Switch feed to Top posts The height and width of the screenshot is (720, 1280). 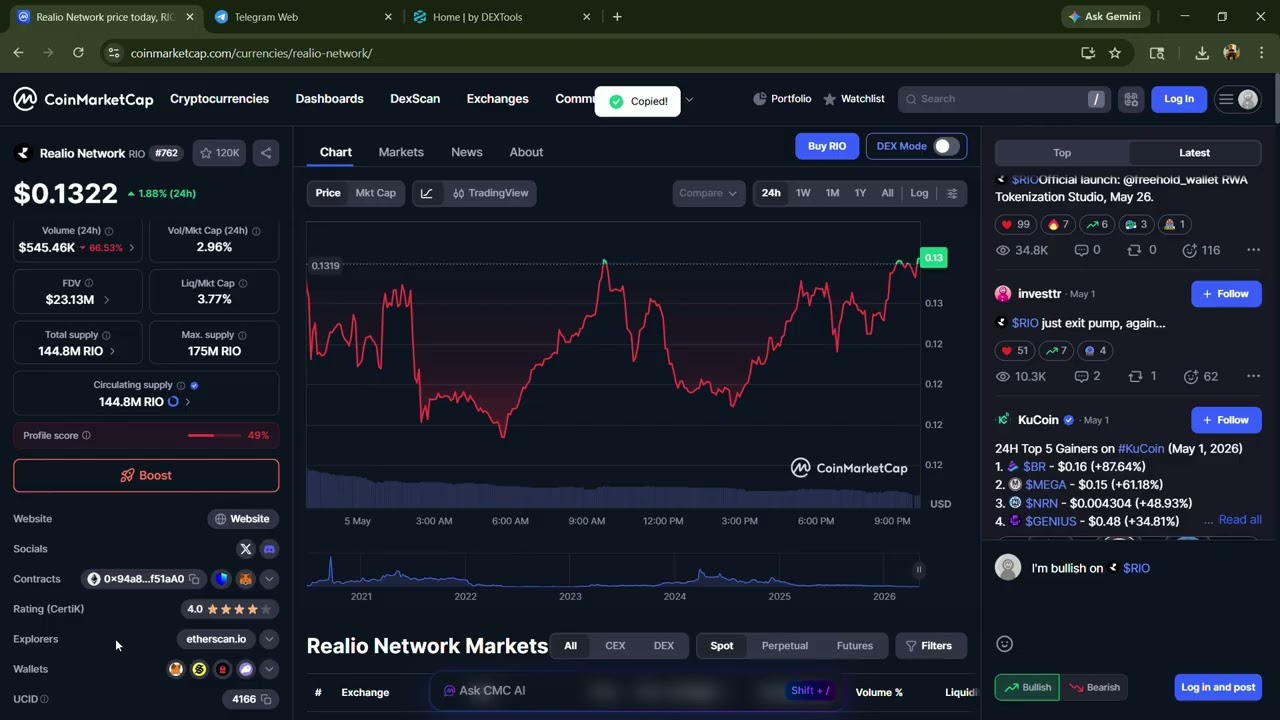tap(1062, 153)
